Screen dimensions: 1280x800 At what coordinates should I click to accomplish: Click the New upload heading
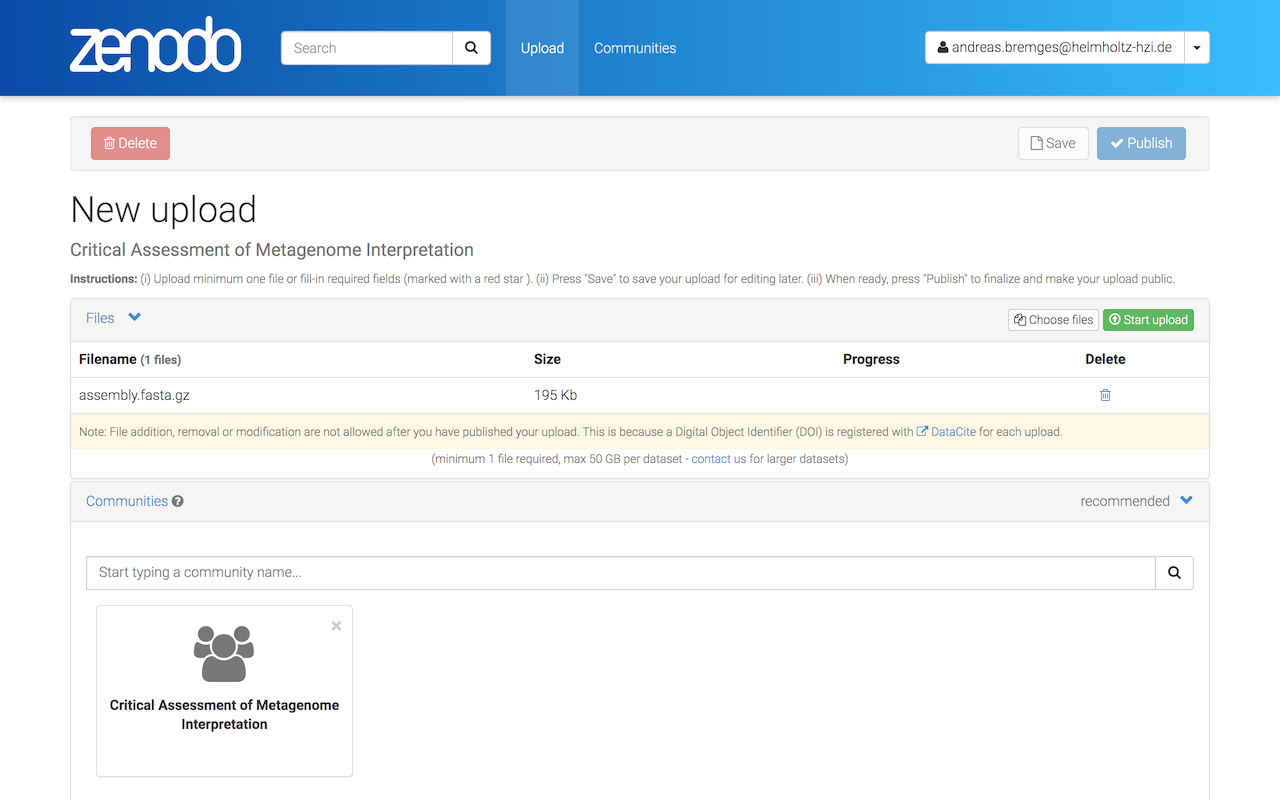click(163, 209)
